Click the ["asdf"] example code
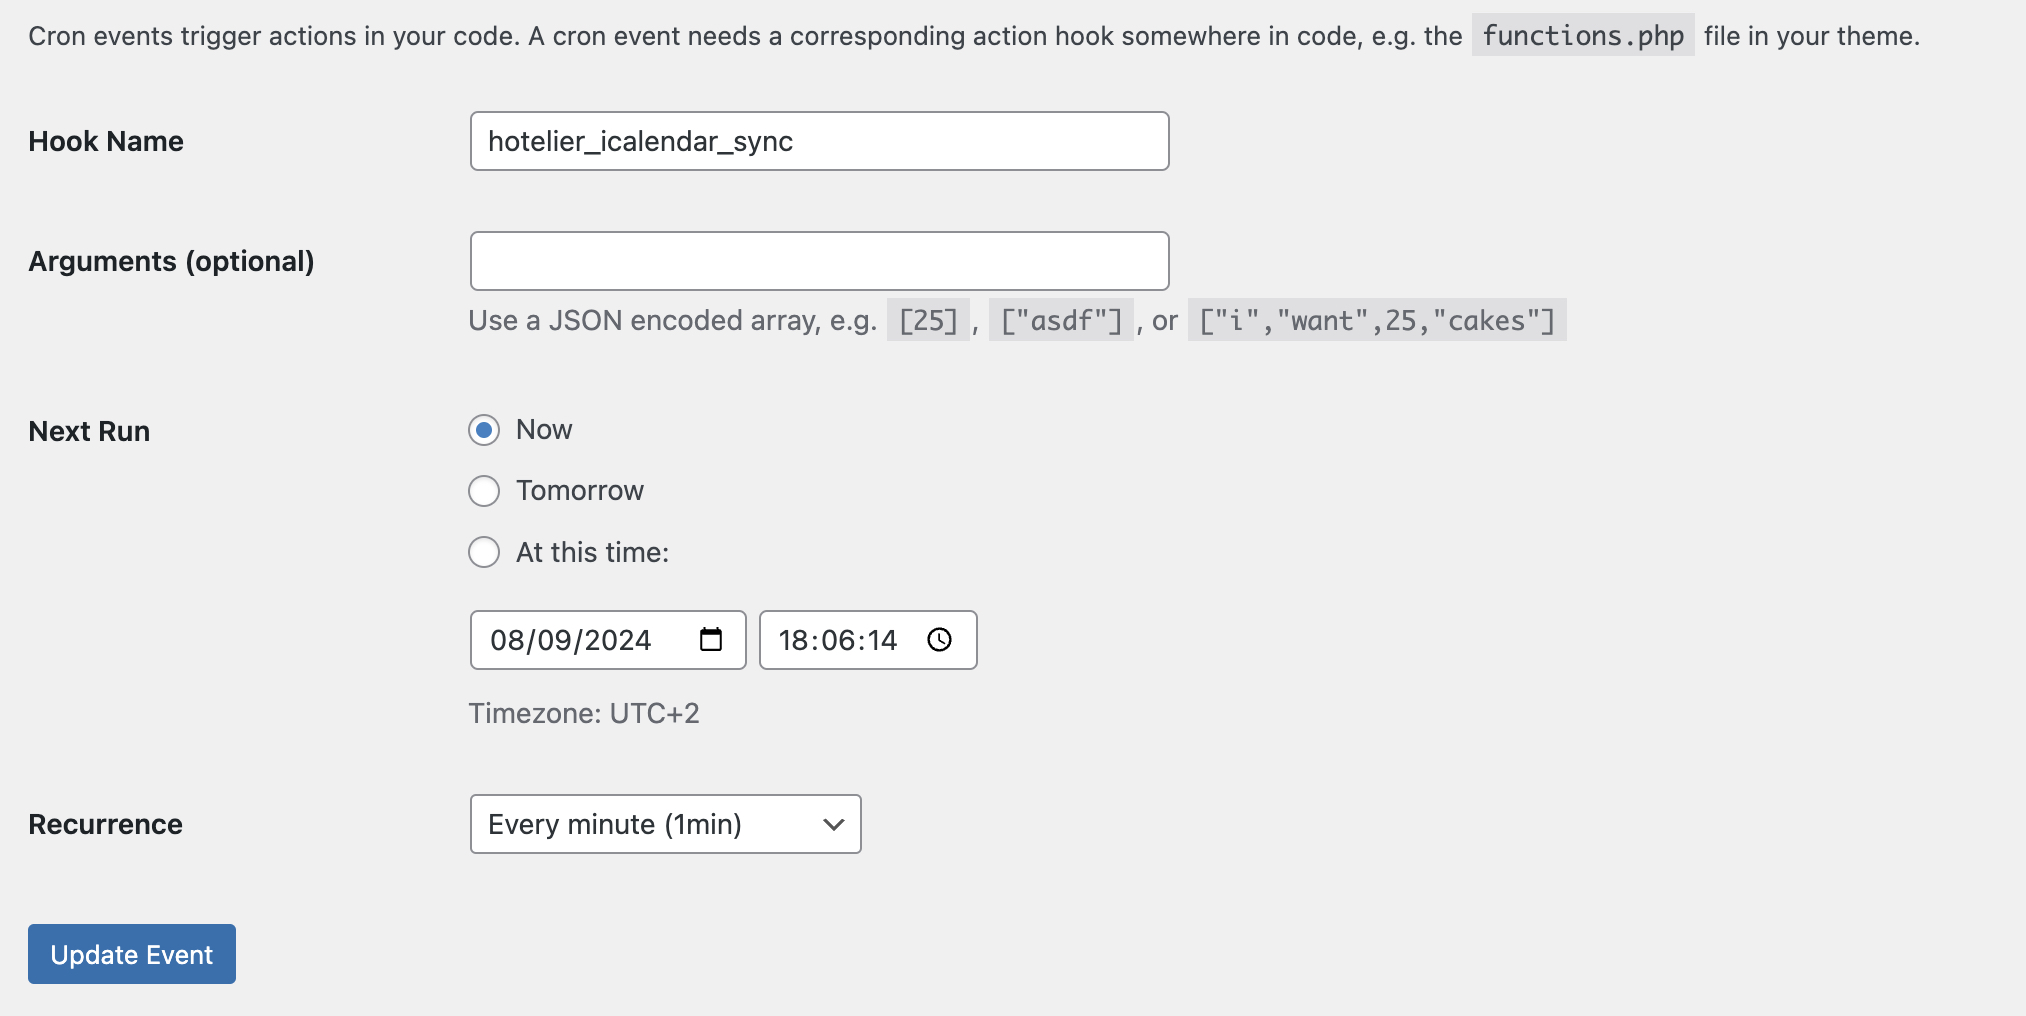The image size is (2026, 1016). [x=1061, y=320]
